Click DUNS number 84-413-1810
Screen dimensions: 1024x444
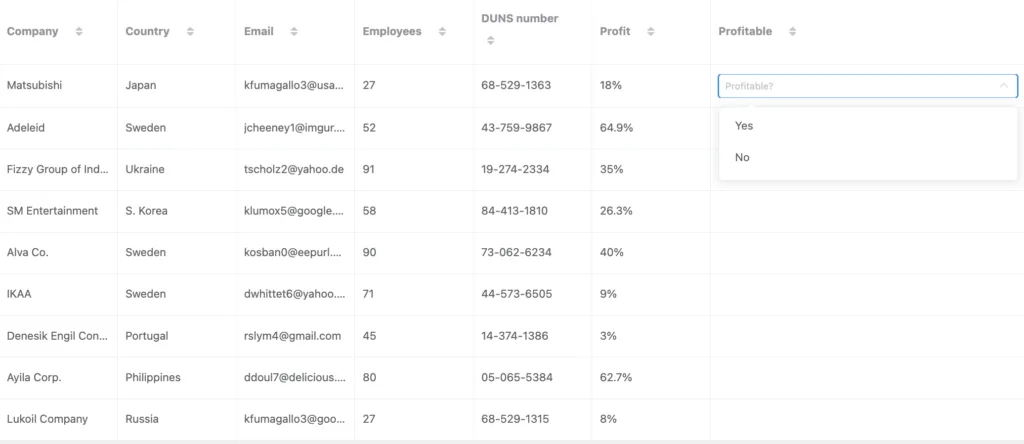(515, 211)
